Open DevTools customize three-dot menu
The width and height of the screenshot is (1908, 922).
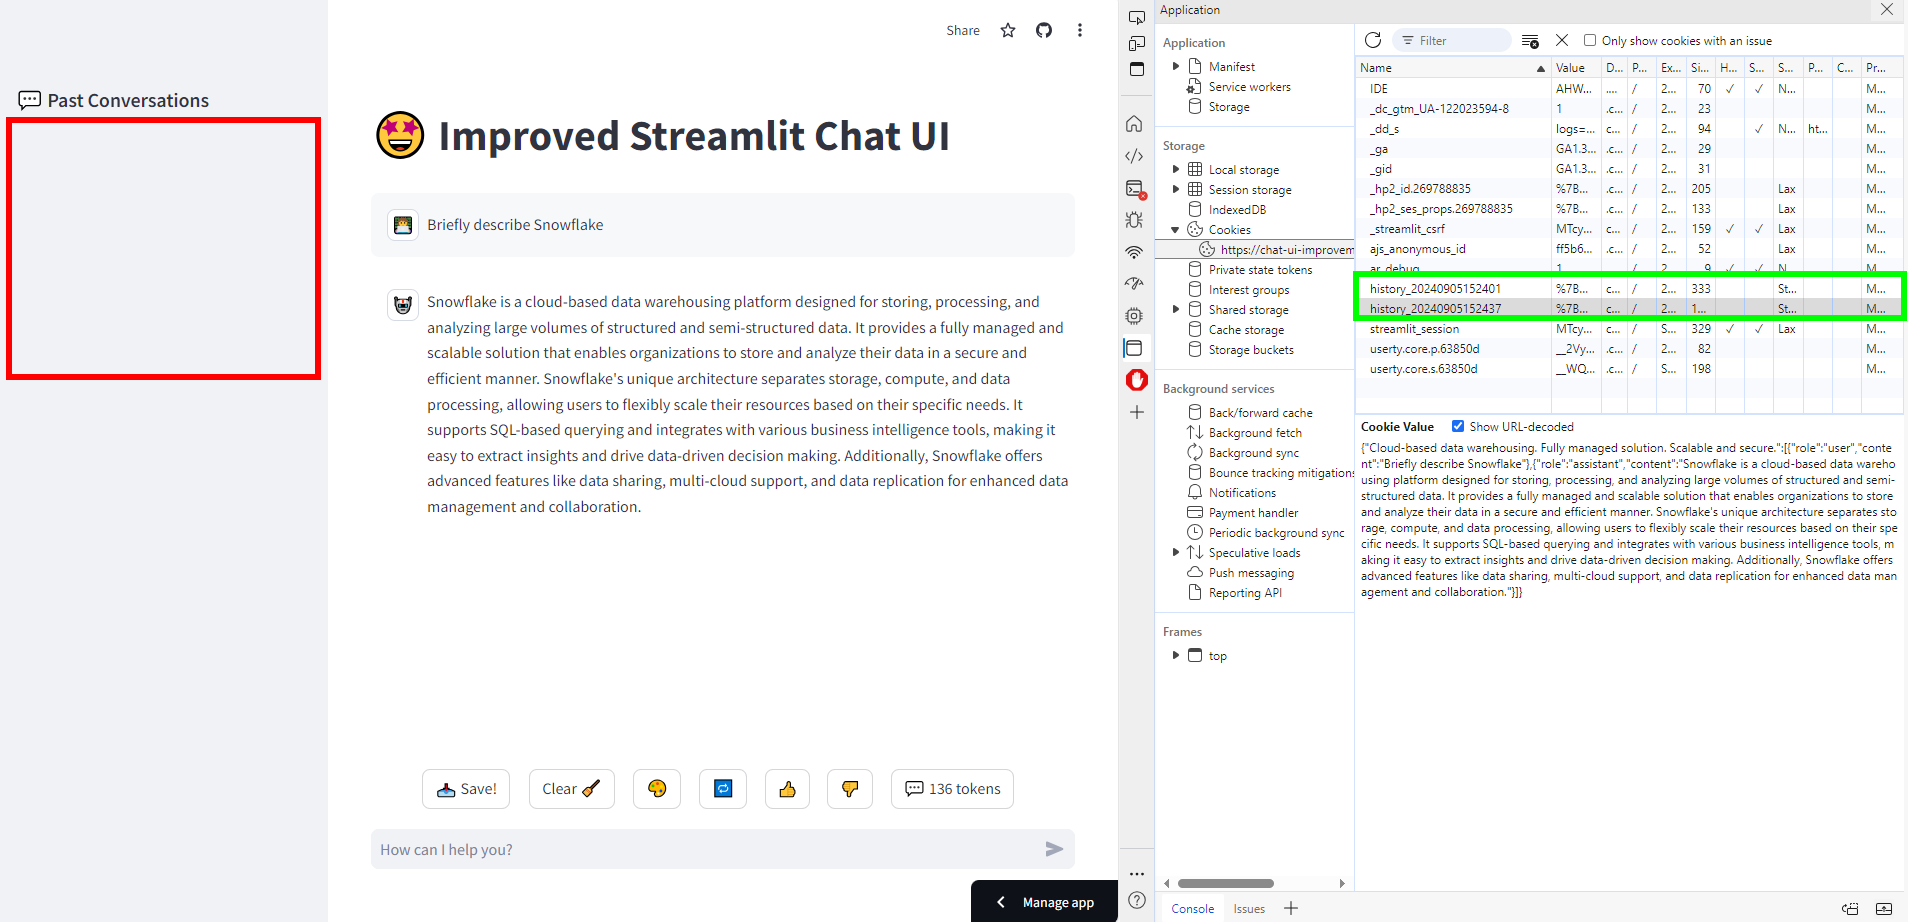(1137, 874)
